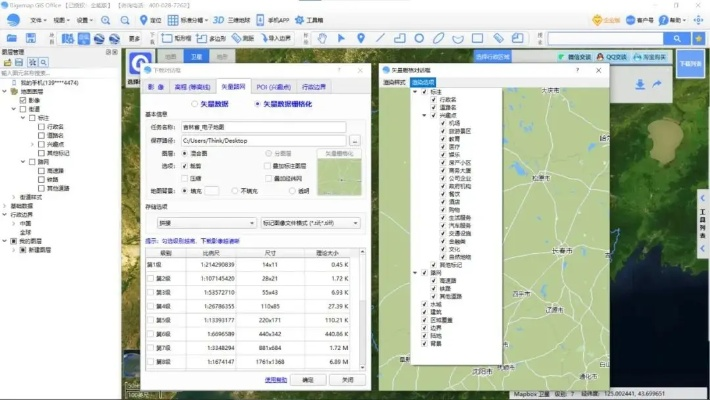Enable the 叠加经纬网 checkbox

(x=268, y=178)
